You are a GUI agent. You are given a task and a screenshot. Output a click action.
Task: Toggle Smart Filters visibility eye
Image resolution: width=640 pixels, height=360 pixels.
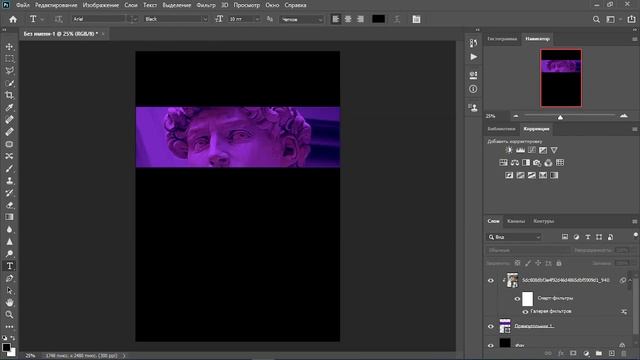tap(517, 299)
